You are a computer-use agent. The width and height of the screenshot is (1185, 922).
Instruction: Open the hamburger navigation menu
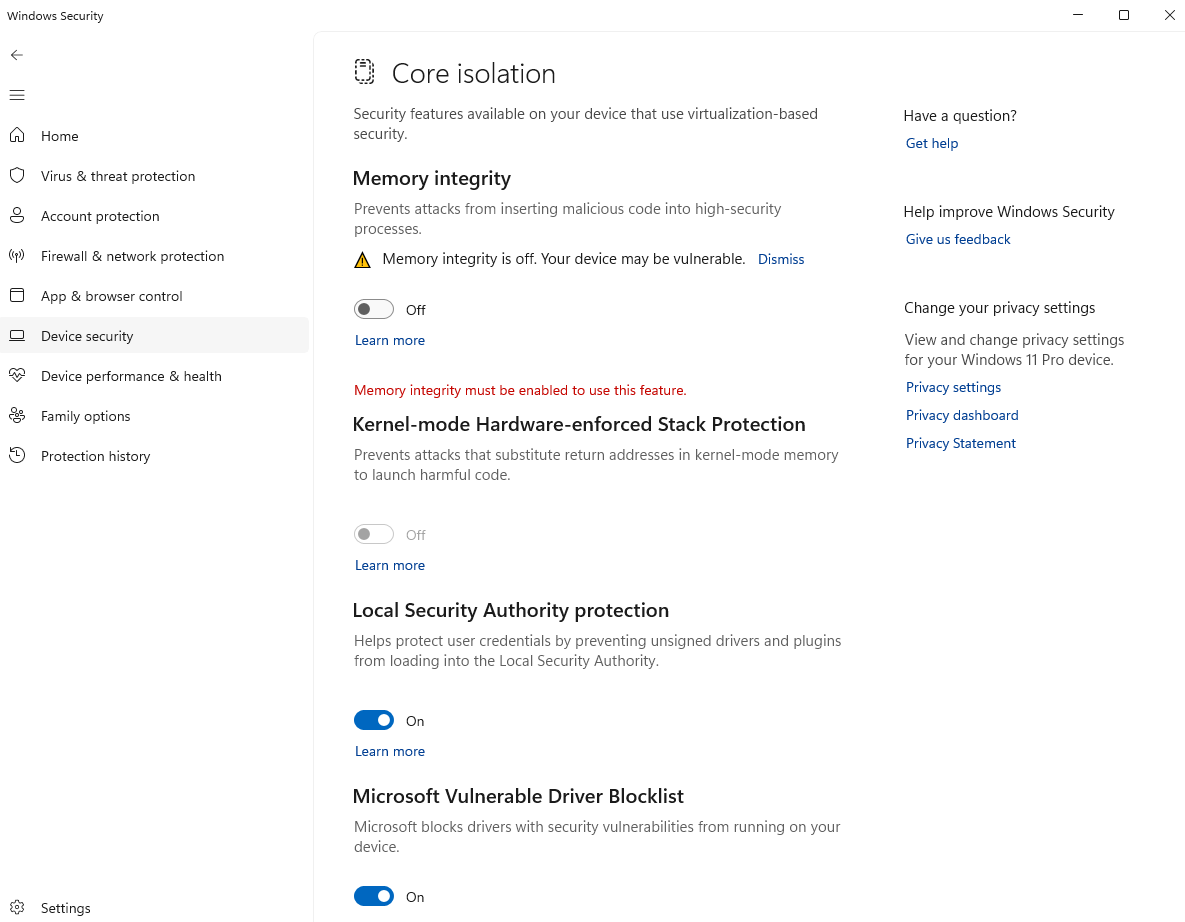coord(17,95)
